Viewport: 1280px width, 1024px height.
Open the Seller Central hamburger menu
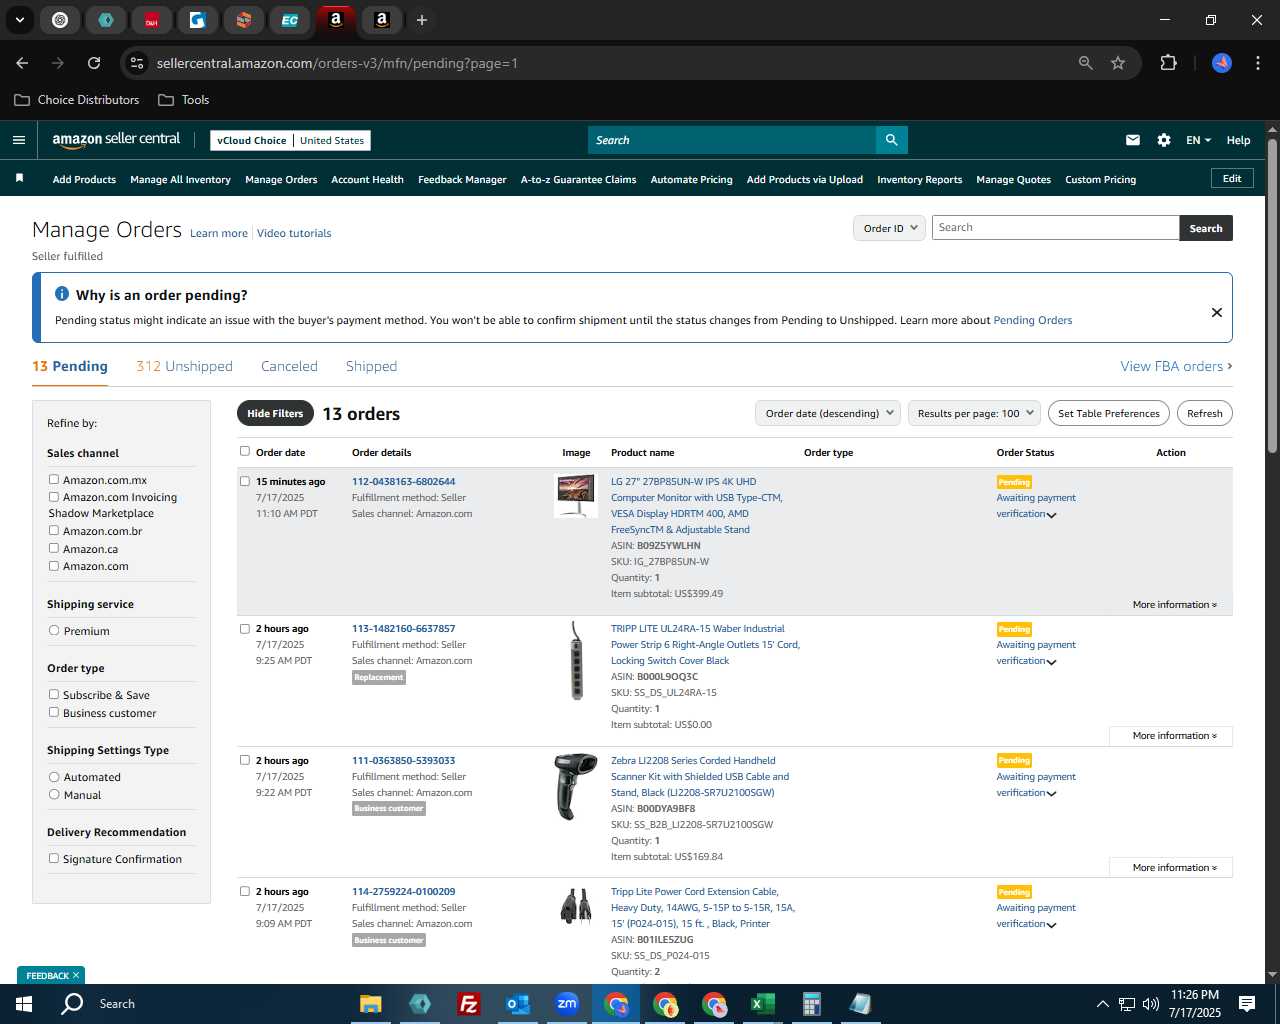point(19,140)
